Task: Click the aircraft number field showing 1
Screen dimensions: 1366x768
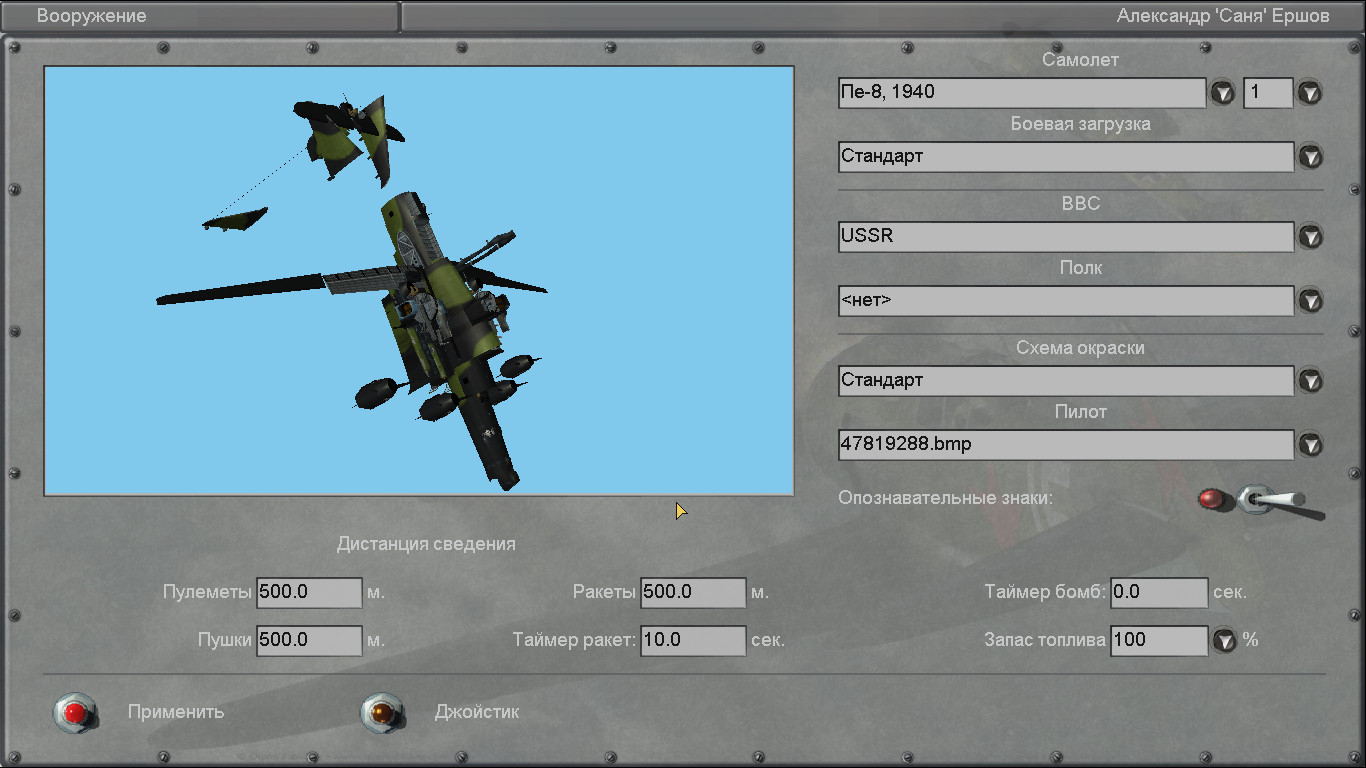Action: click(x=1268, y=93)
